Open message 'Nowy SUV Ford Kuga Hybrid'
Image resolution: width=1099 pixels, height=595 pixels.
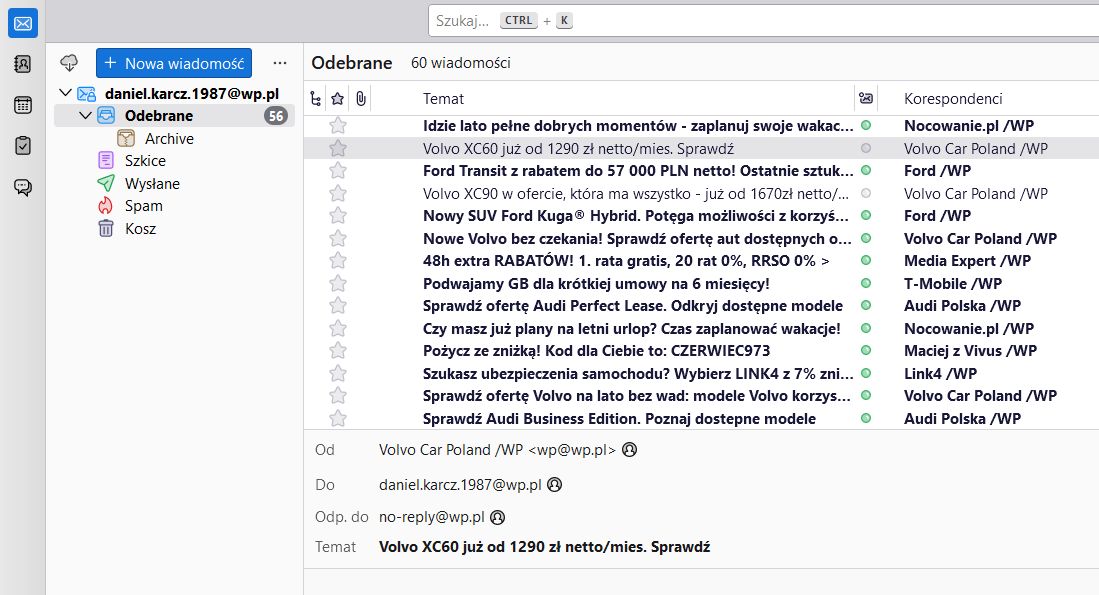click(636, 216)
